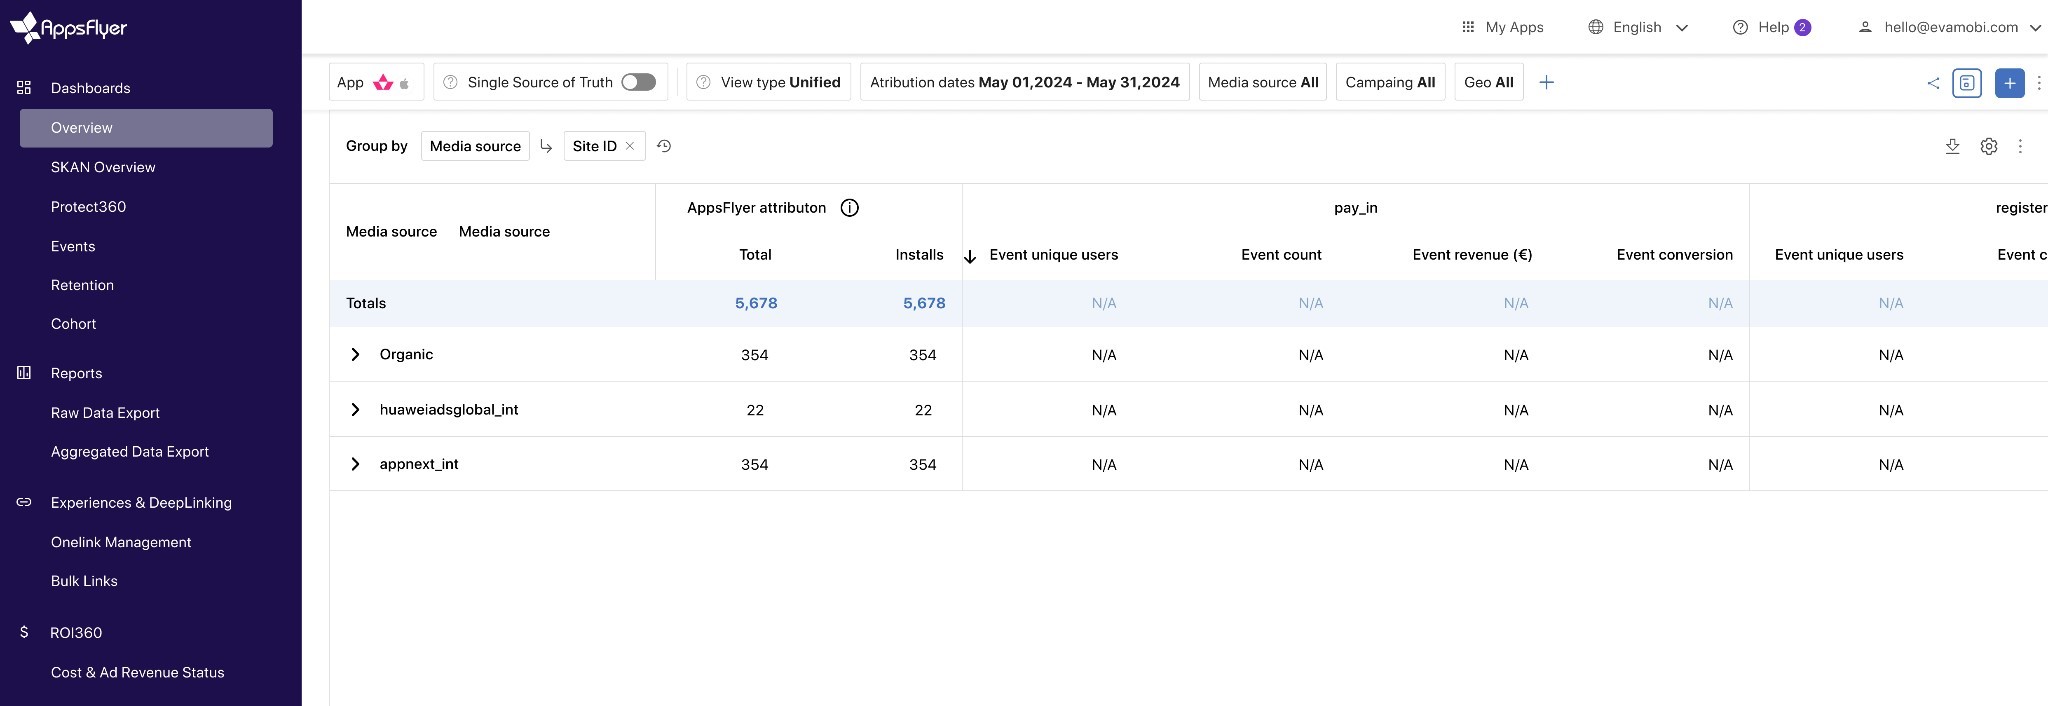Click the blue plus add button
This screenshot has width=2048, height=706.
point(2009,83)
